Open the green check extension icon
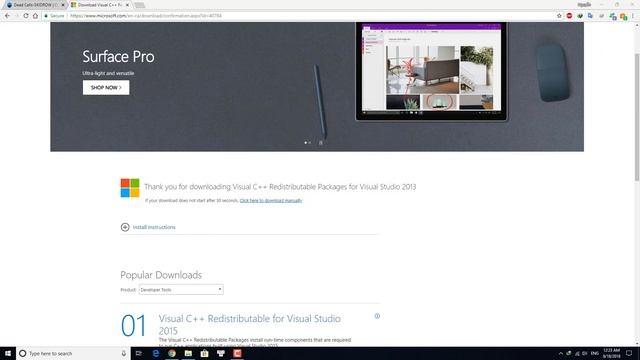The width and height of the screenshot is (640, 360). [x=580, y=16]
